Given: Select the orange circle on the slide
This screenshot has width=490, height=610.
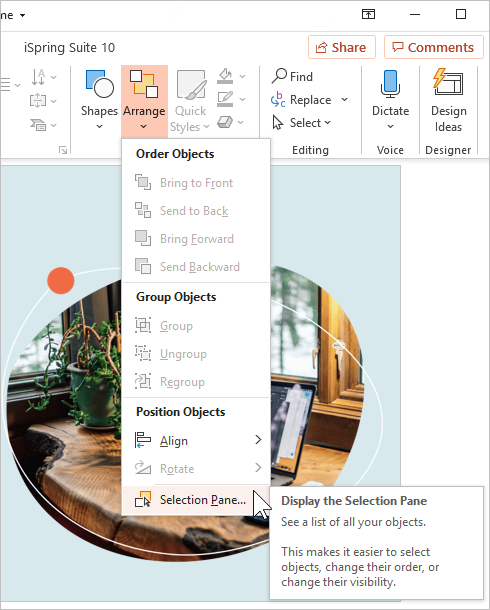Looking at the screenshot, I should click(x=61, y=280).
